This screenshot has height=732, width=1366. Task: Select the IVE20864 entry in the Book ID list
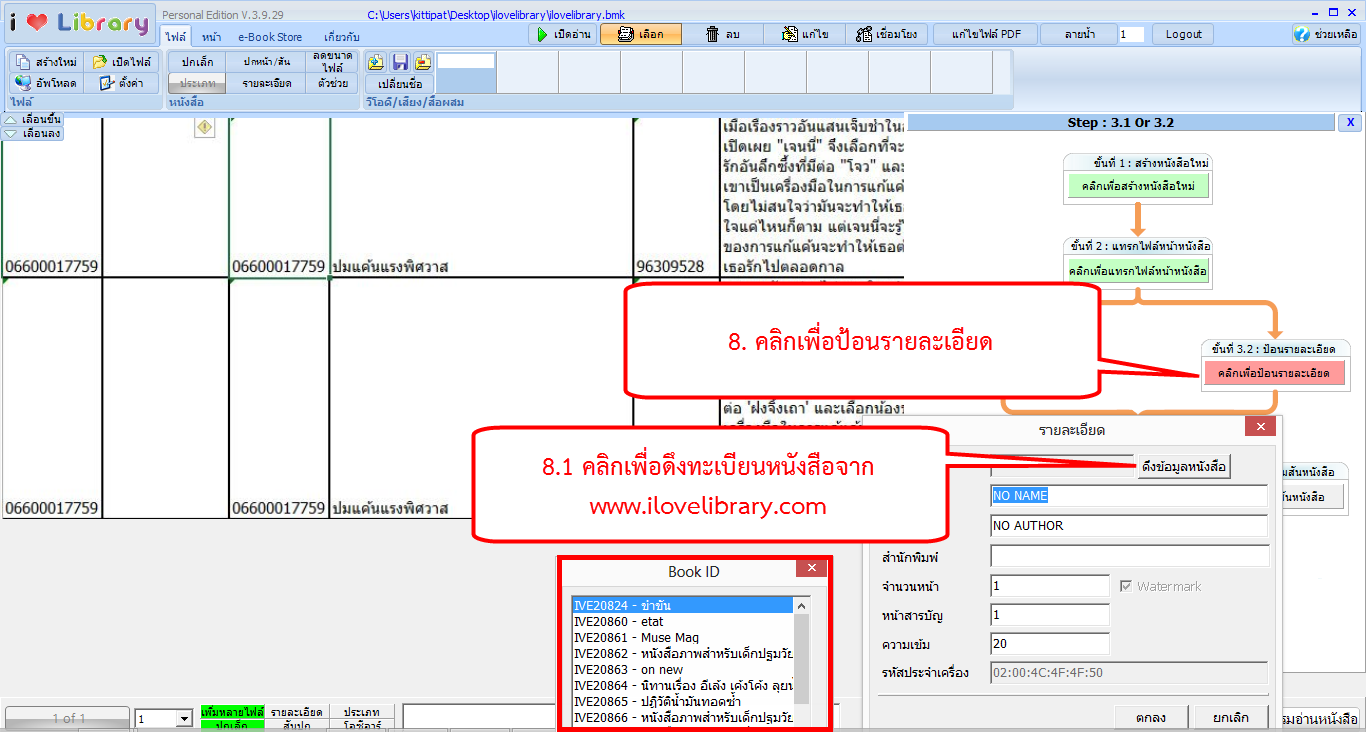tap(684, 685)
